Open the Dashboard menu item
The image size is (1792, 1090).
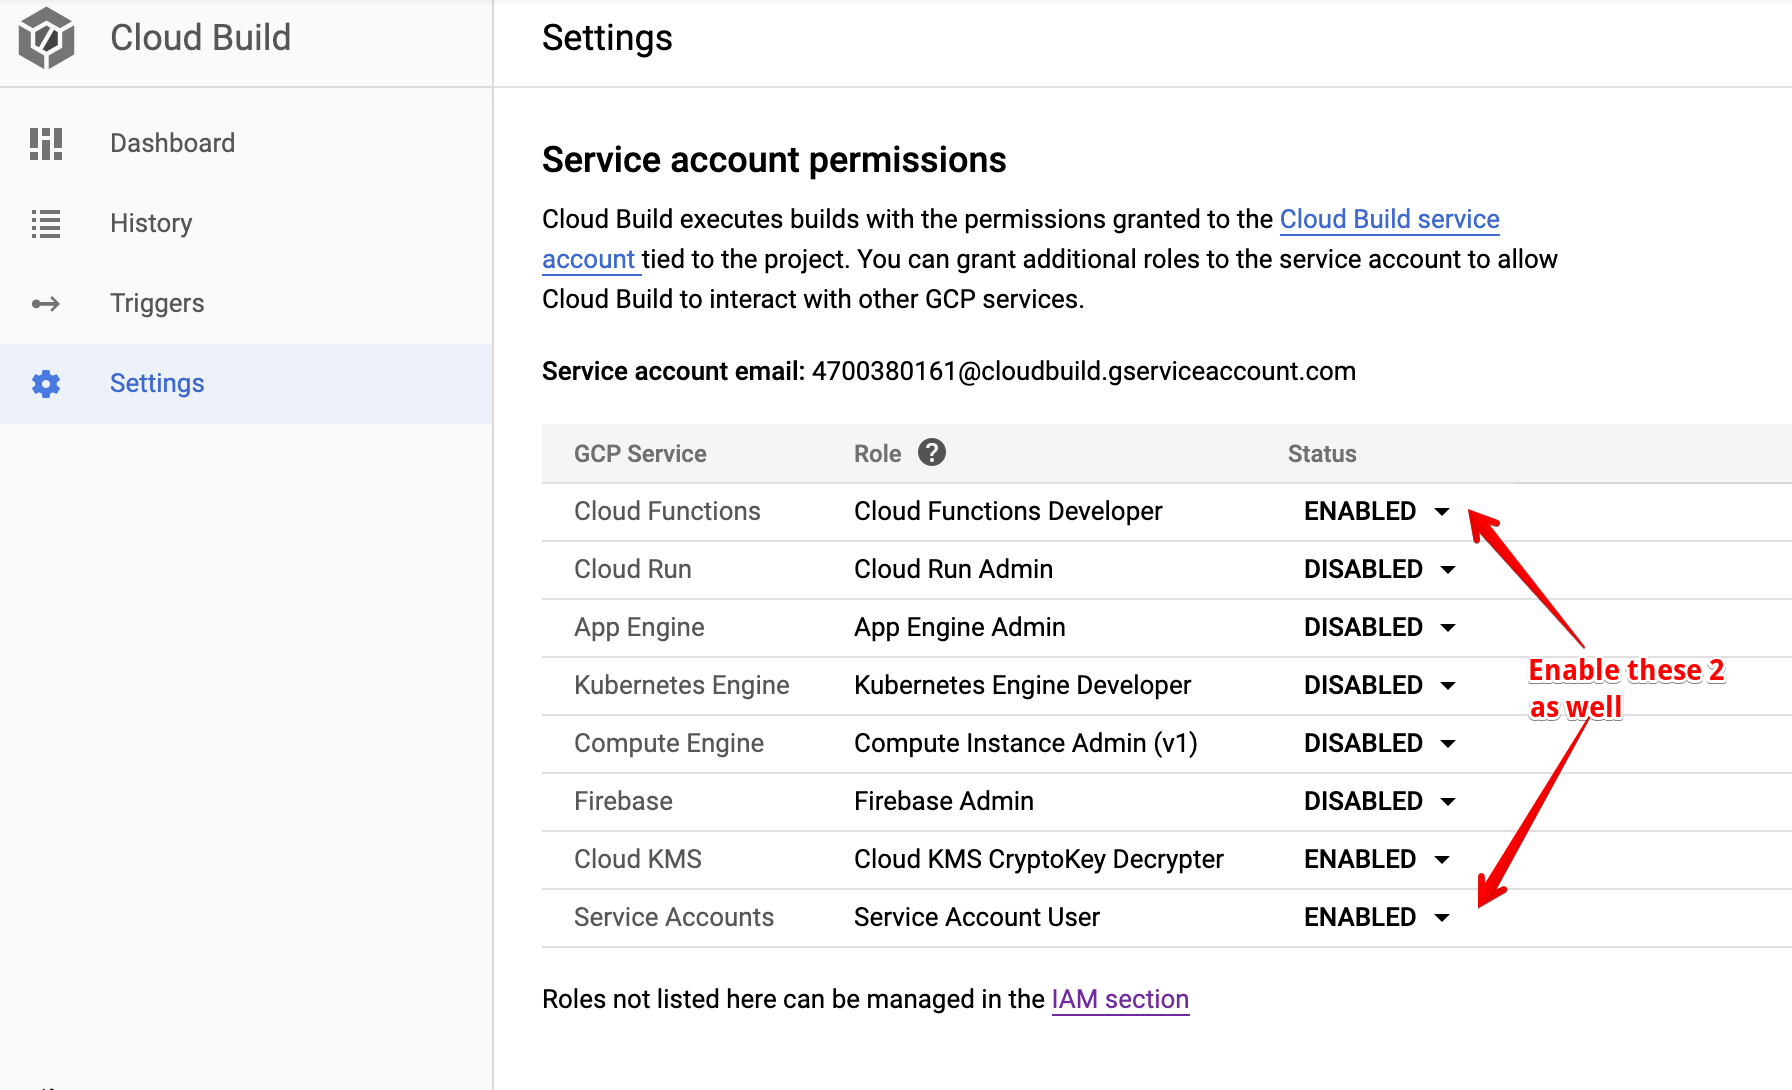[x=172, y=144]
